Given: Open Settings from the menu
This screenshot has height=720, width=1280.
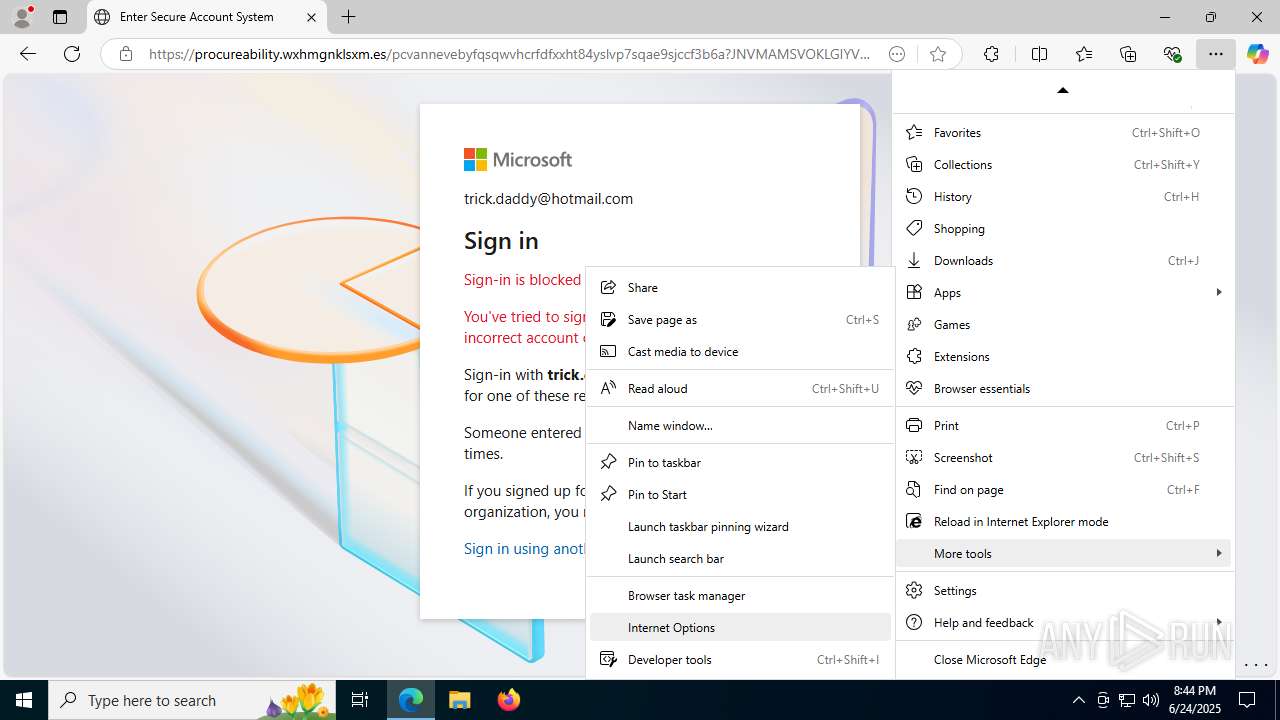Looking at the screenshot, I should click(1065, 590).
